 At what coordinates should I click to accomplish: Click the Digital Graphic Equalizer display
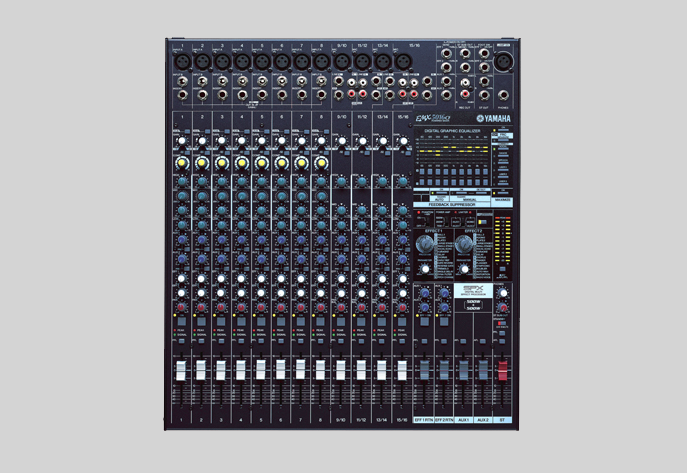pyautogui.click(x=452, y=162)
